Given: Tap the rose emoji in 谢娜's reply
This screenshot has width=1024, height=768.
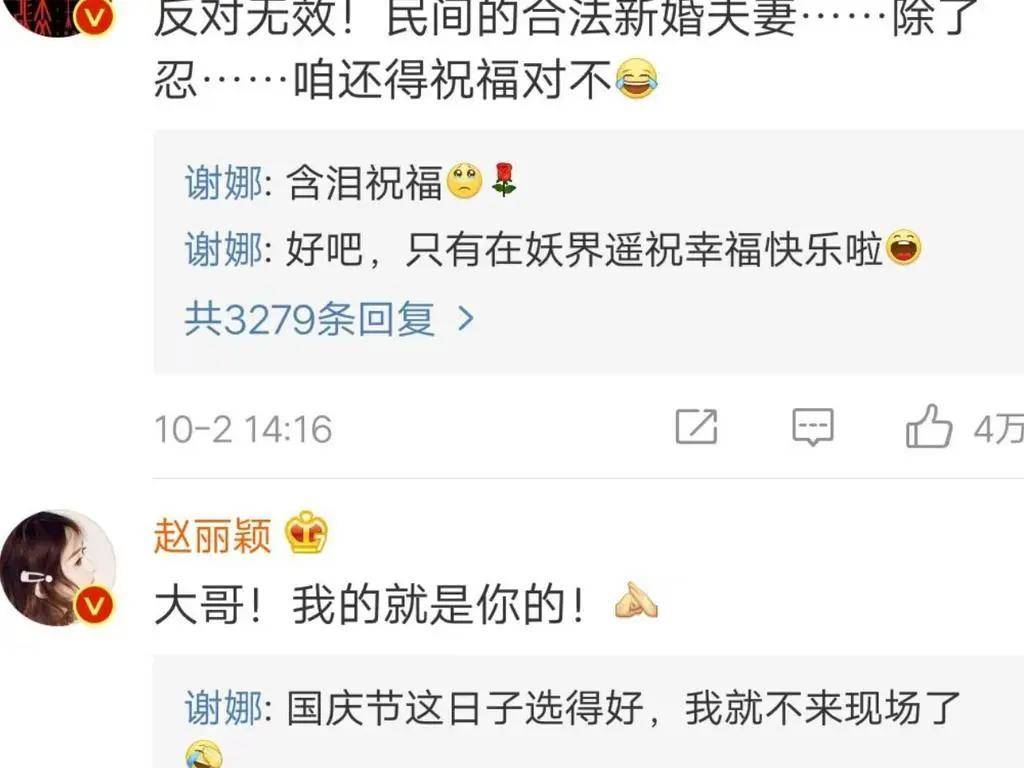Looking at the screenshot, I should tap(504, 181).
